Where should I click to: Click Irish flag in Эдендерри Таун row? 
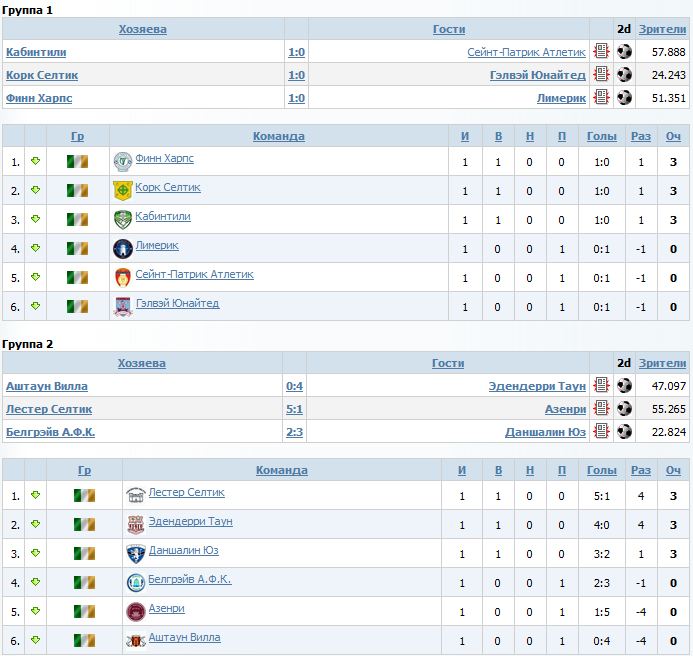click(84, 524)
